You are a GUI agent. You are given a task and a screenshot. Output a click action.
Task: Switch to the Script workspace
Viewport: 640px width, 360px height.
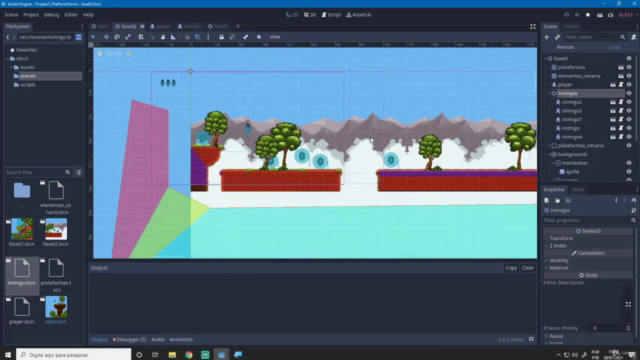pos(331,15)
